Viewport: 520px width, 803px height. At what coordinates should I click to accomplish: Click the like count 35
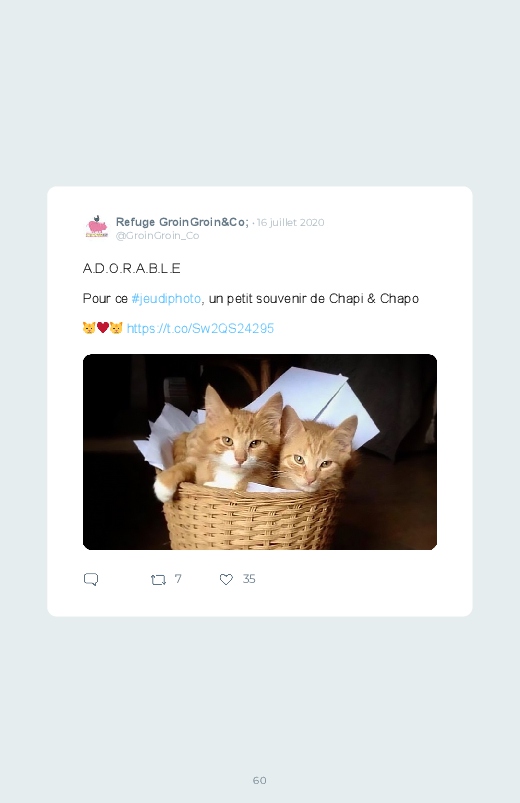[x=249, y=579]
